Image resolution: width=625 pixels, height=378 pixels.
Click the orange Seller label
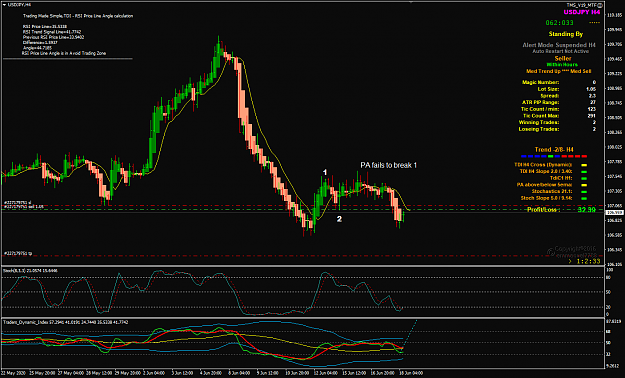point(563,59)
